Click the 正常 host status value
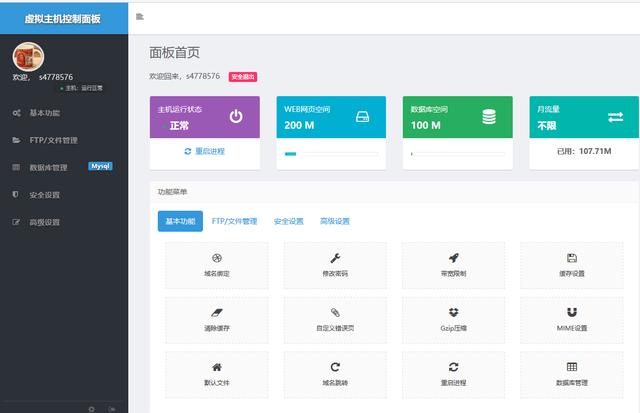Viewport: 640px width, 413px height. click(x=179, y=126)
